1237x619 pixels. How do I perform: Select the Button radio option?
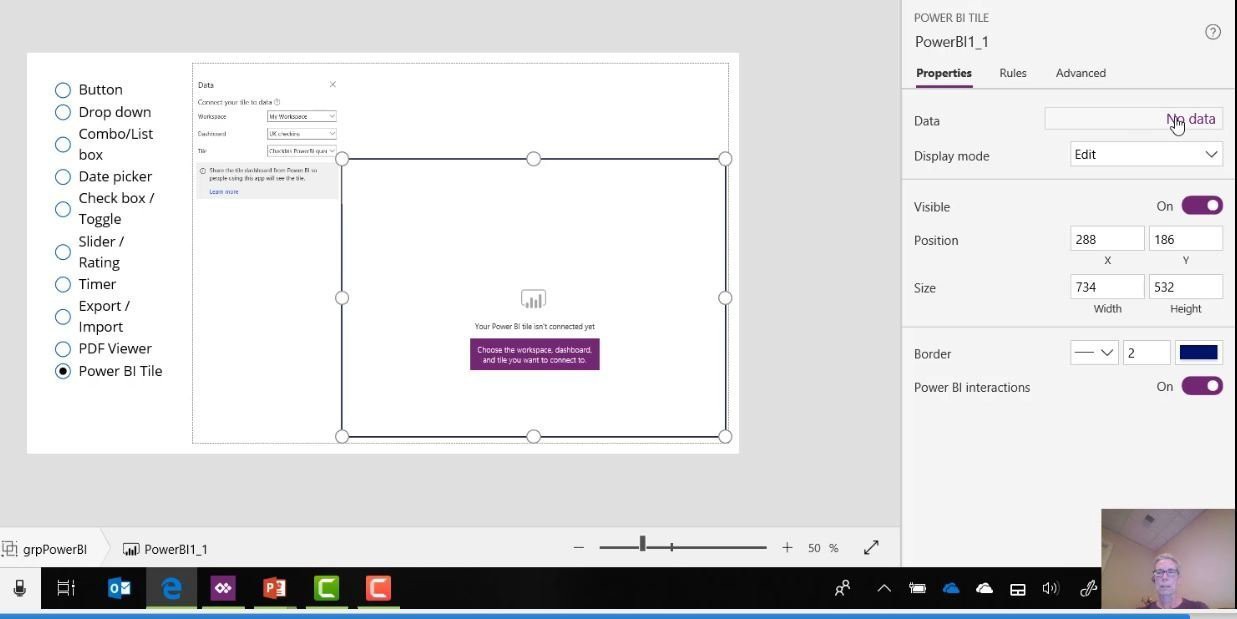63,90
